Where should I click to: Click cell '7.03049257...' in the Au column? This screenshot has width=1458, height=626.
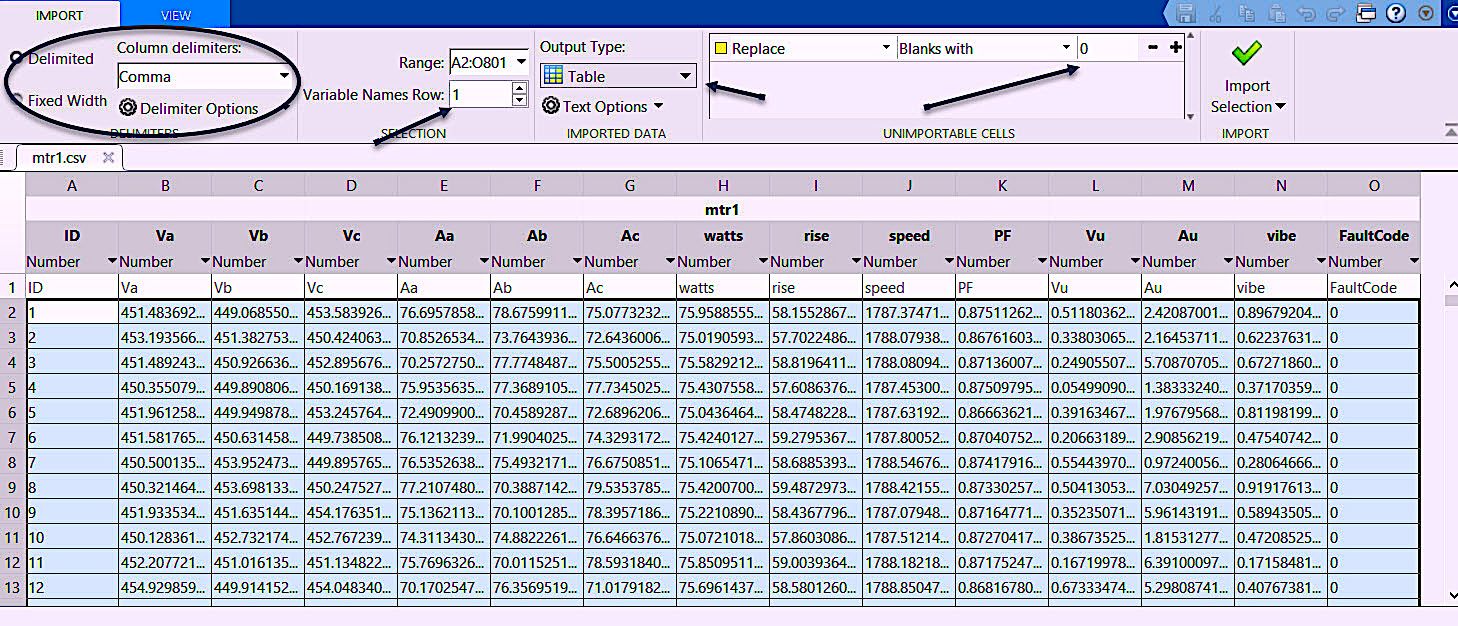[x=1188, y=488]
